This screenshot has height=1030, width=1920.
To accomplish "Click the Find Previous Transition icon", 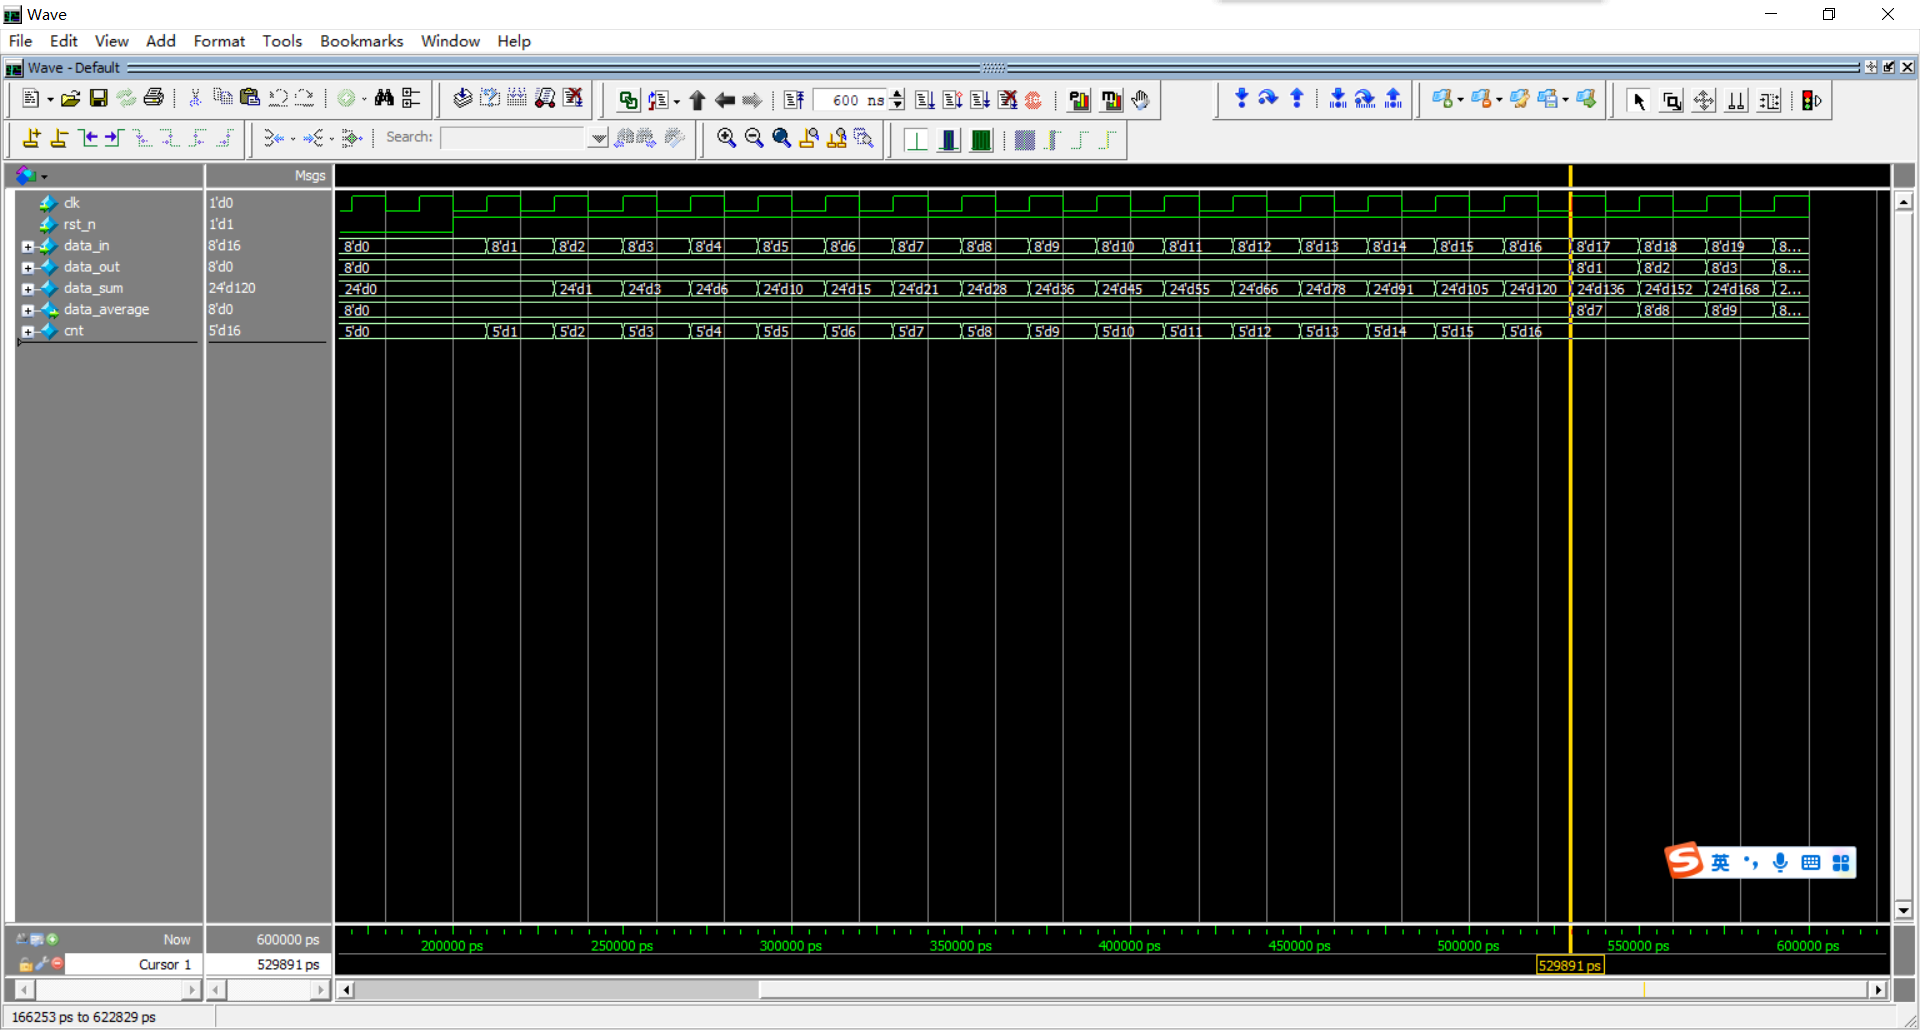I will 88,139.
